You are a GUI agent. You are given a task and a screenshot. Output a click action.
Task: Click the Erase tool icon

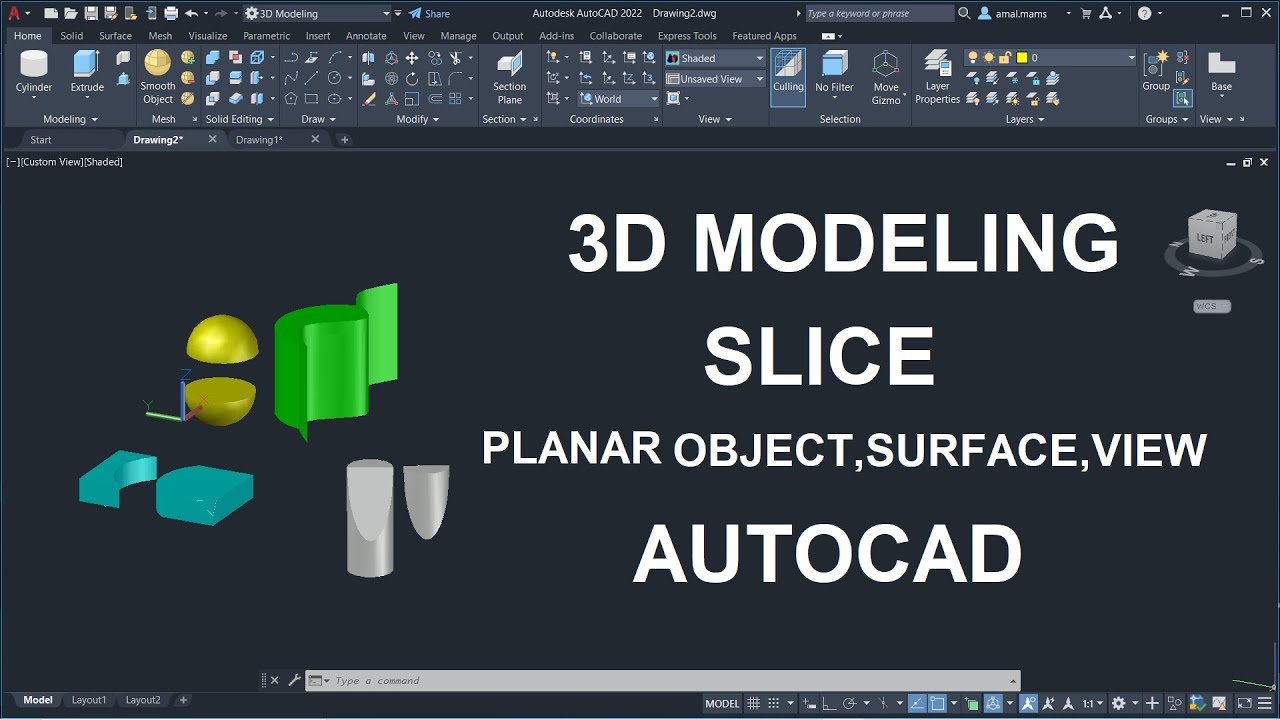click(369, 99)
